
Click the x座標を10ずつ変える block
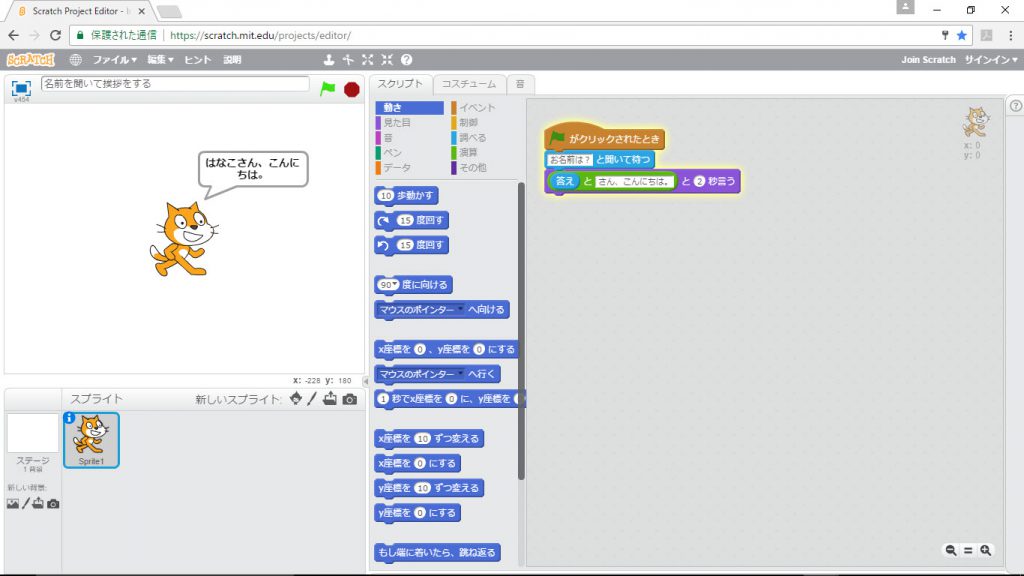click(429, 438)
